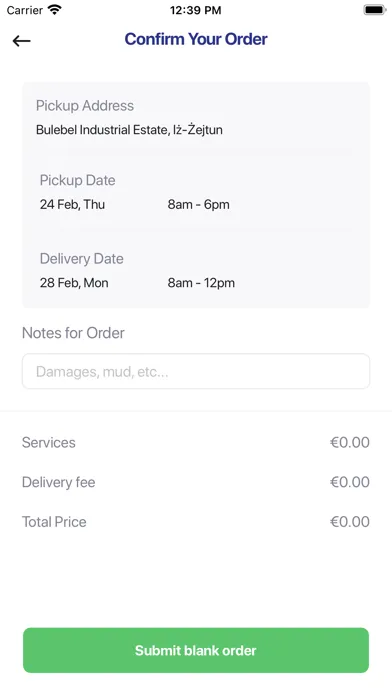The image size is (392, 696).
Task: Select the 24 Feb, Thu pickup date
Action: 72,205
